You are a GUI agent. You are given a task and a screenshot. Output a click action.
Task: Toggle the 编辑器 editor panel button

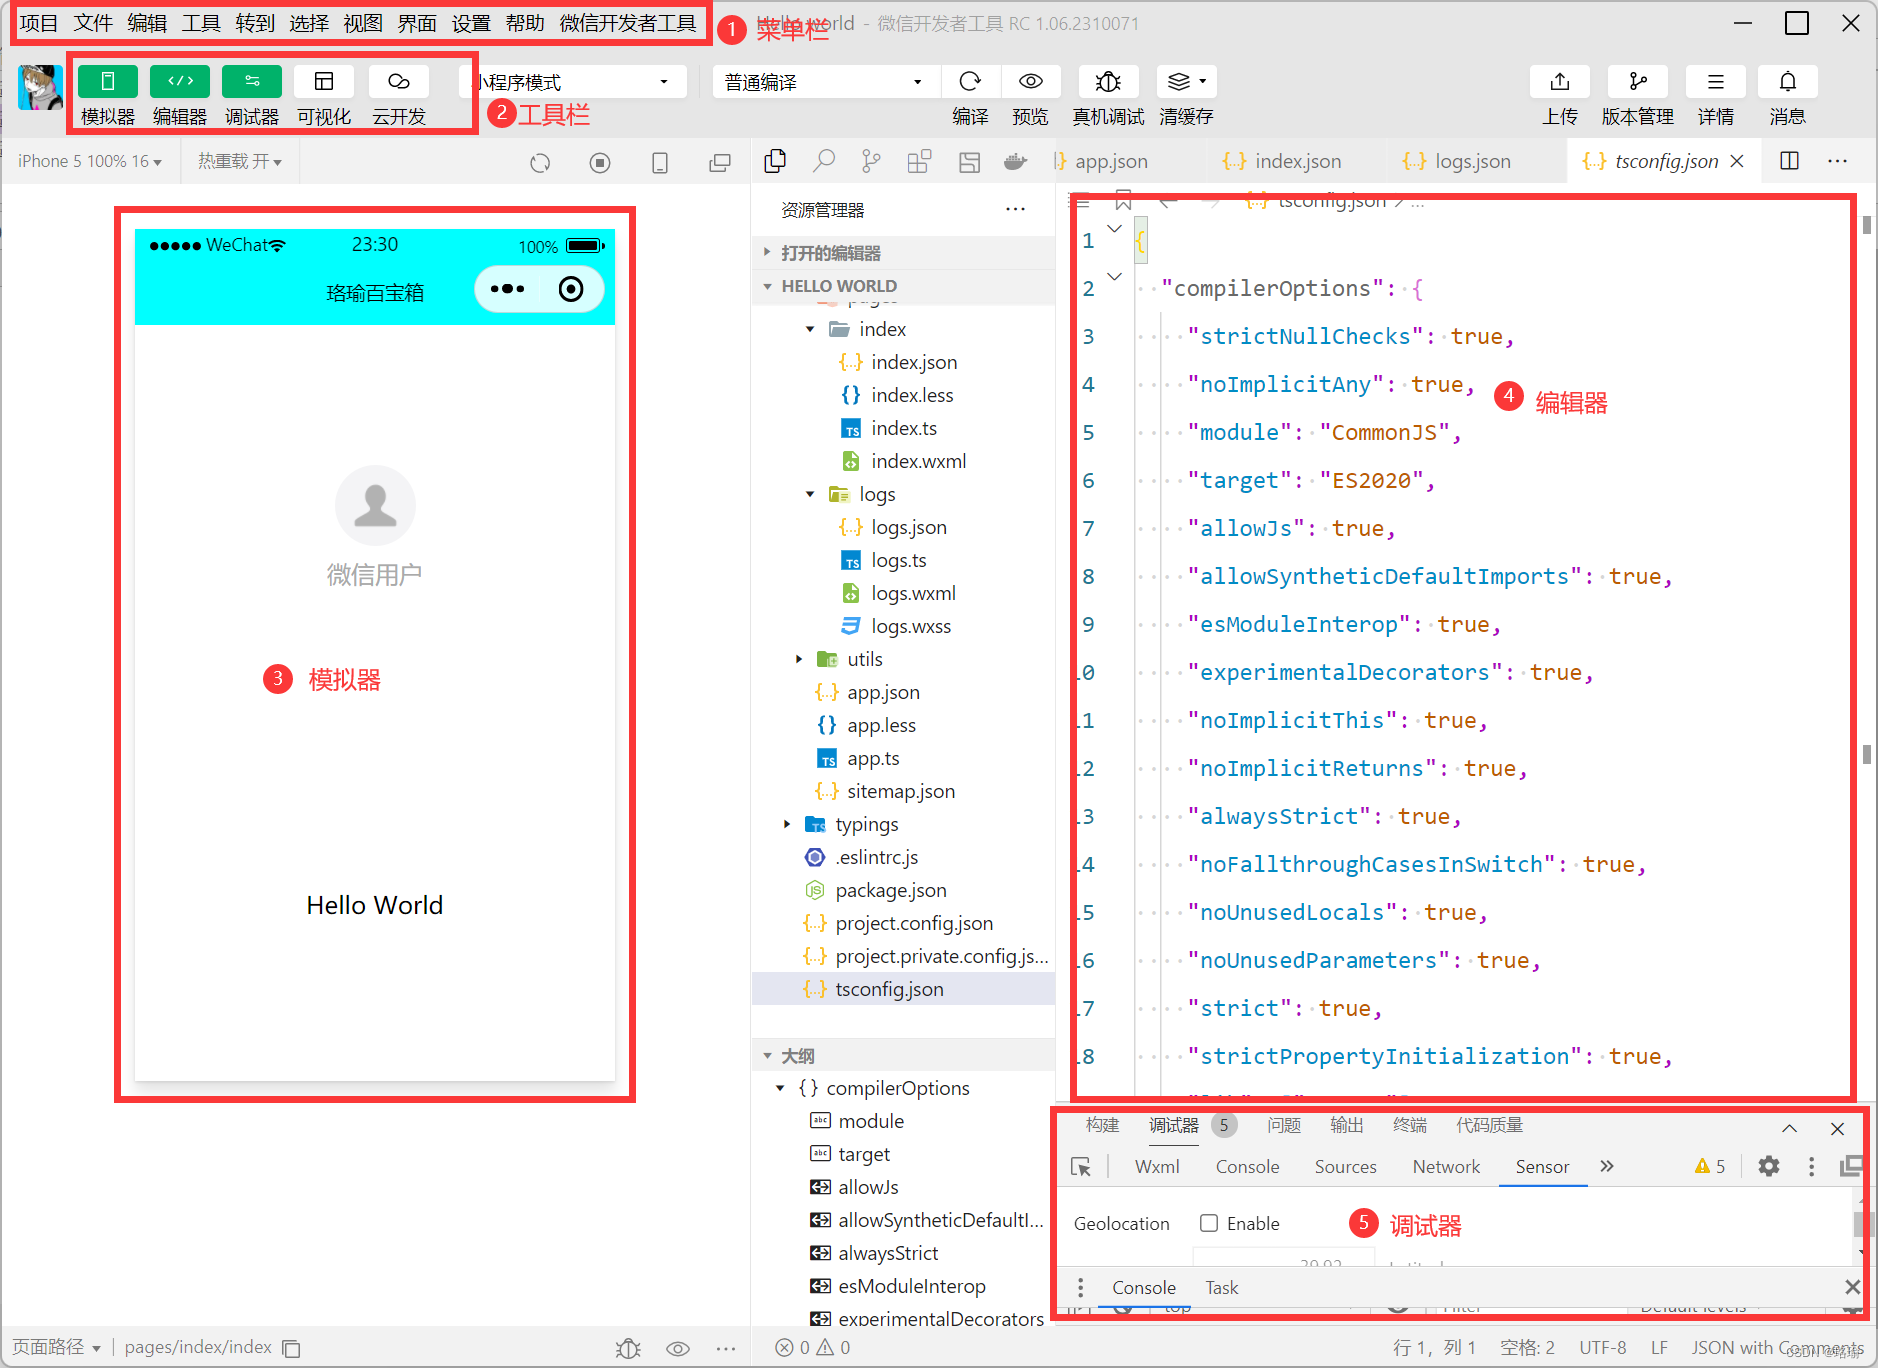point(180,81)
